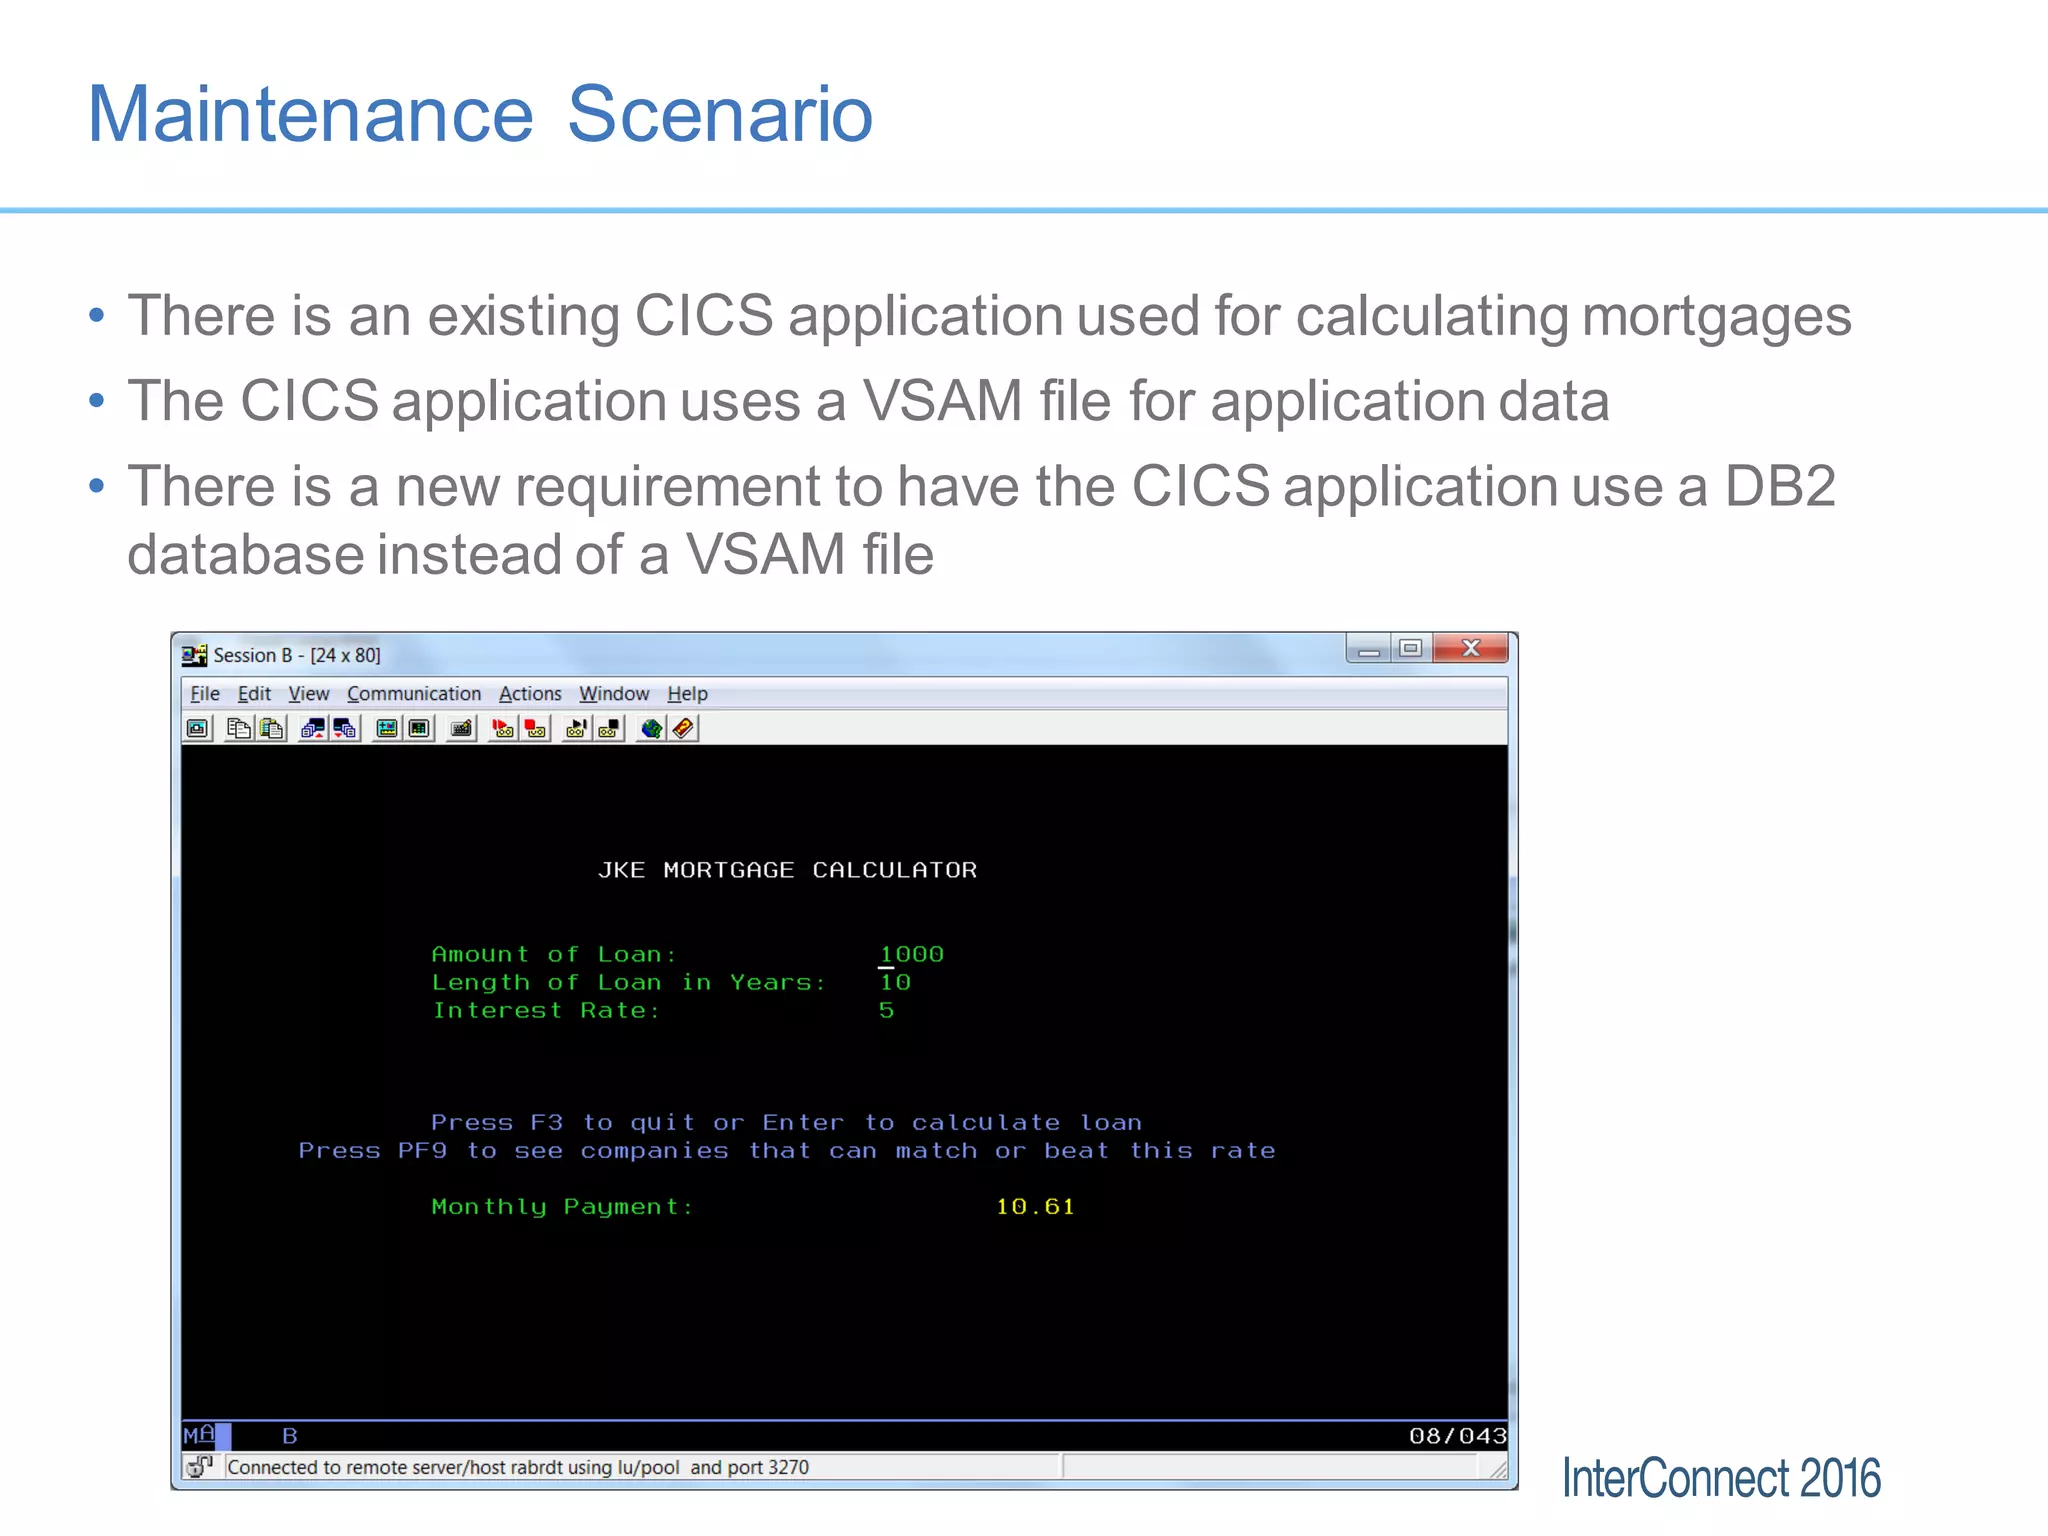Play macro using black play icon
2048x1536 pixels.
point(576,729)
